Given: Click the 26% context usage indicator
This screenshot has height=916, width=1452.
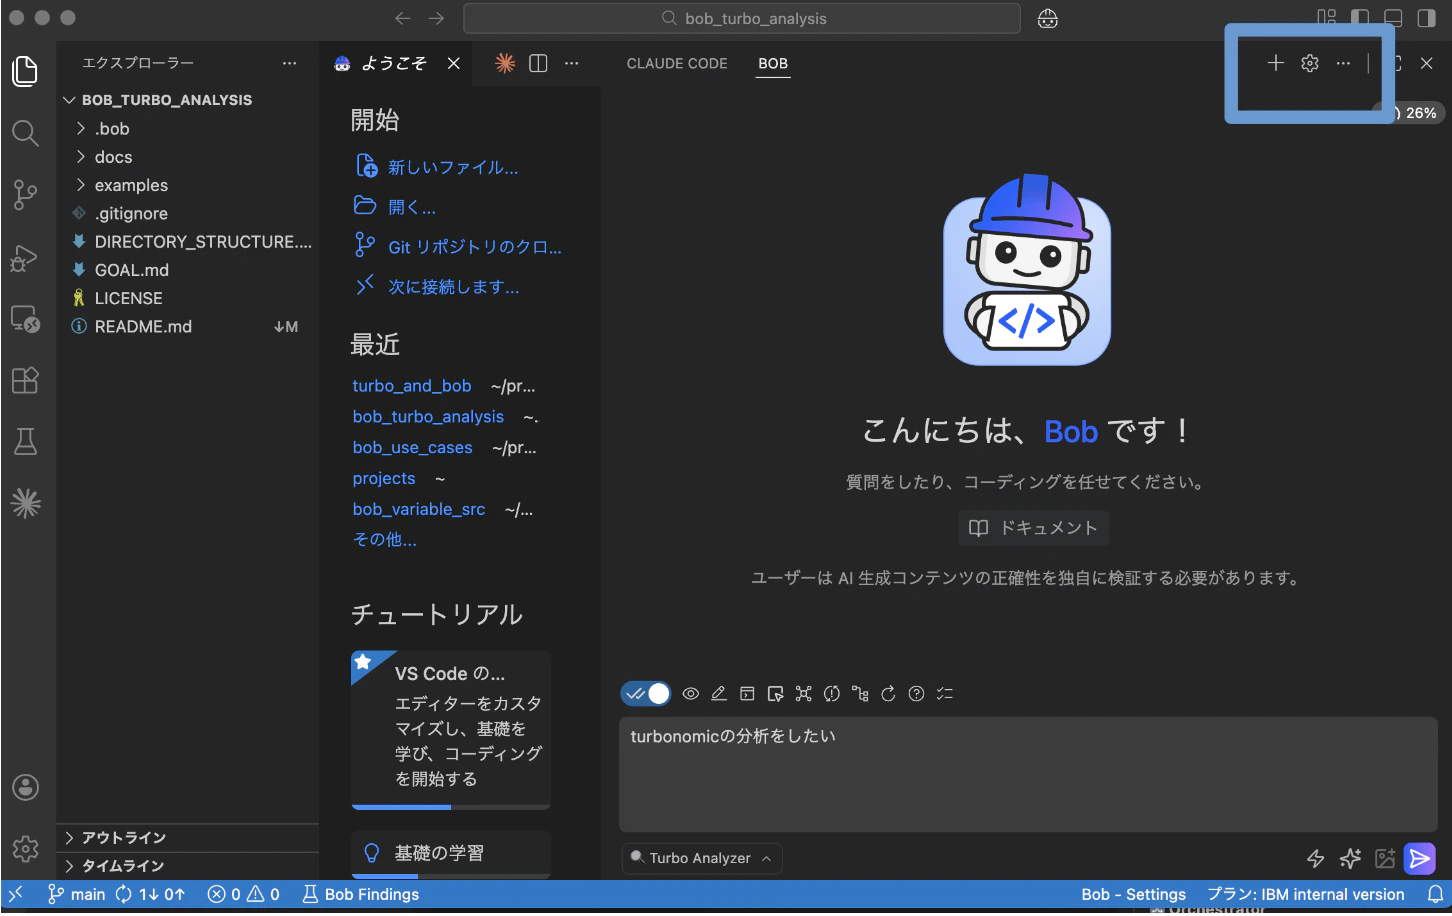Looking at the screenshot, I should pos(1414,113).
